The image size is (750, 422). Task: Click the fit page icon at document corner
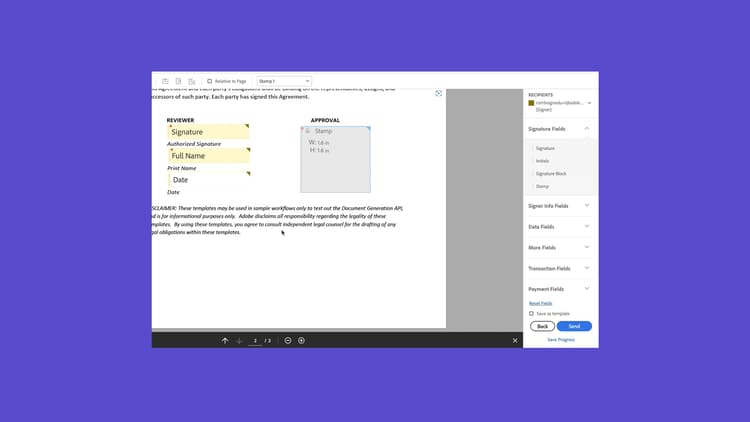(439, 93)
